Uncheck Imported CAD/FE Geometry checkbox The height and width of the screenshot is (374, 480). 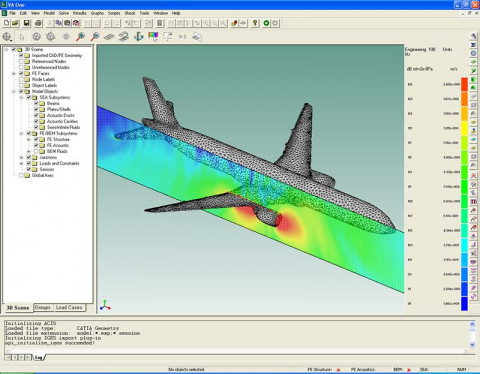pyautogui.click(x=21, y=55)
